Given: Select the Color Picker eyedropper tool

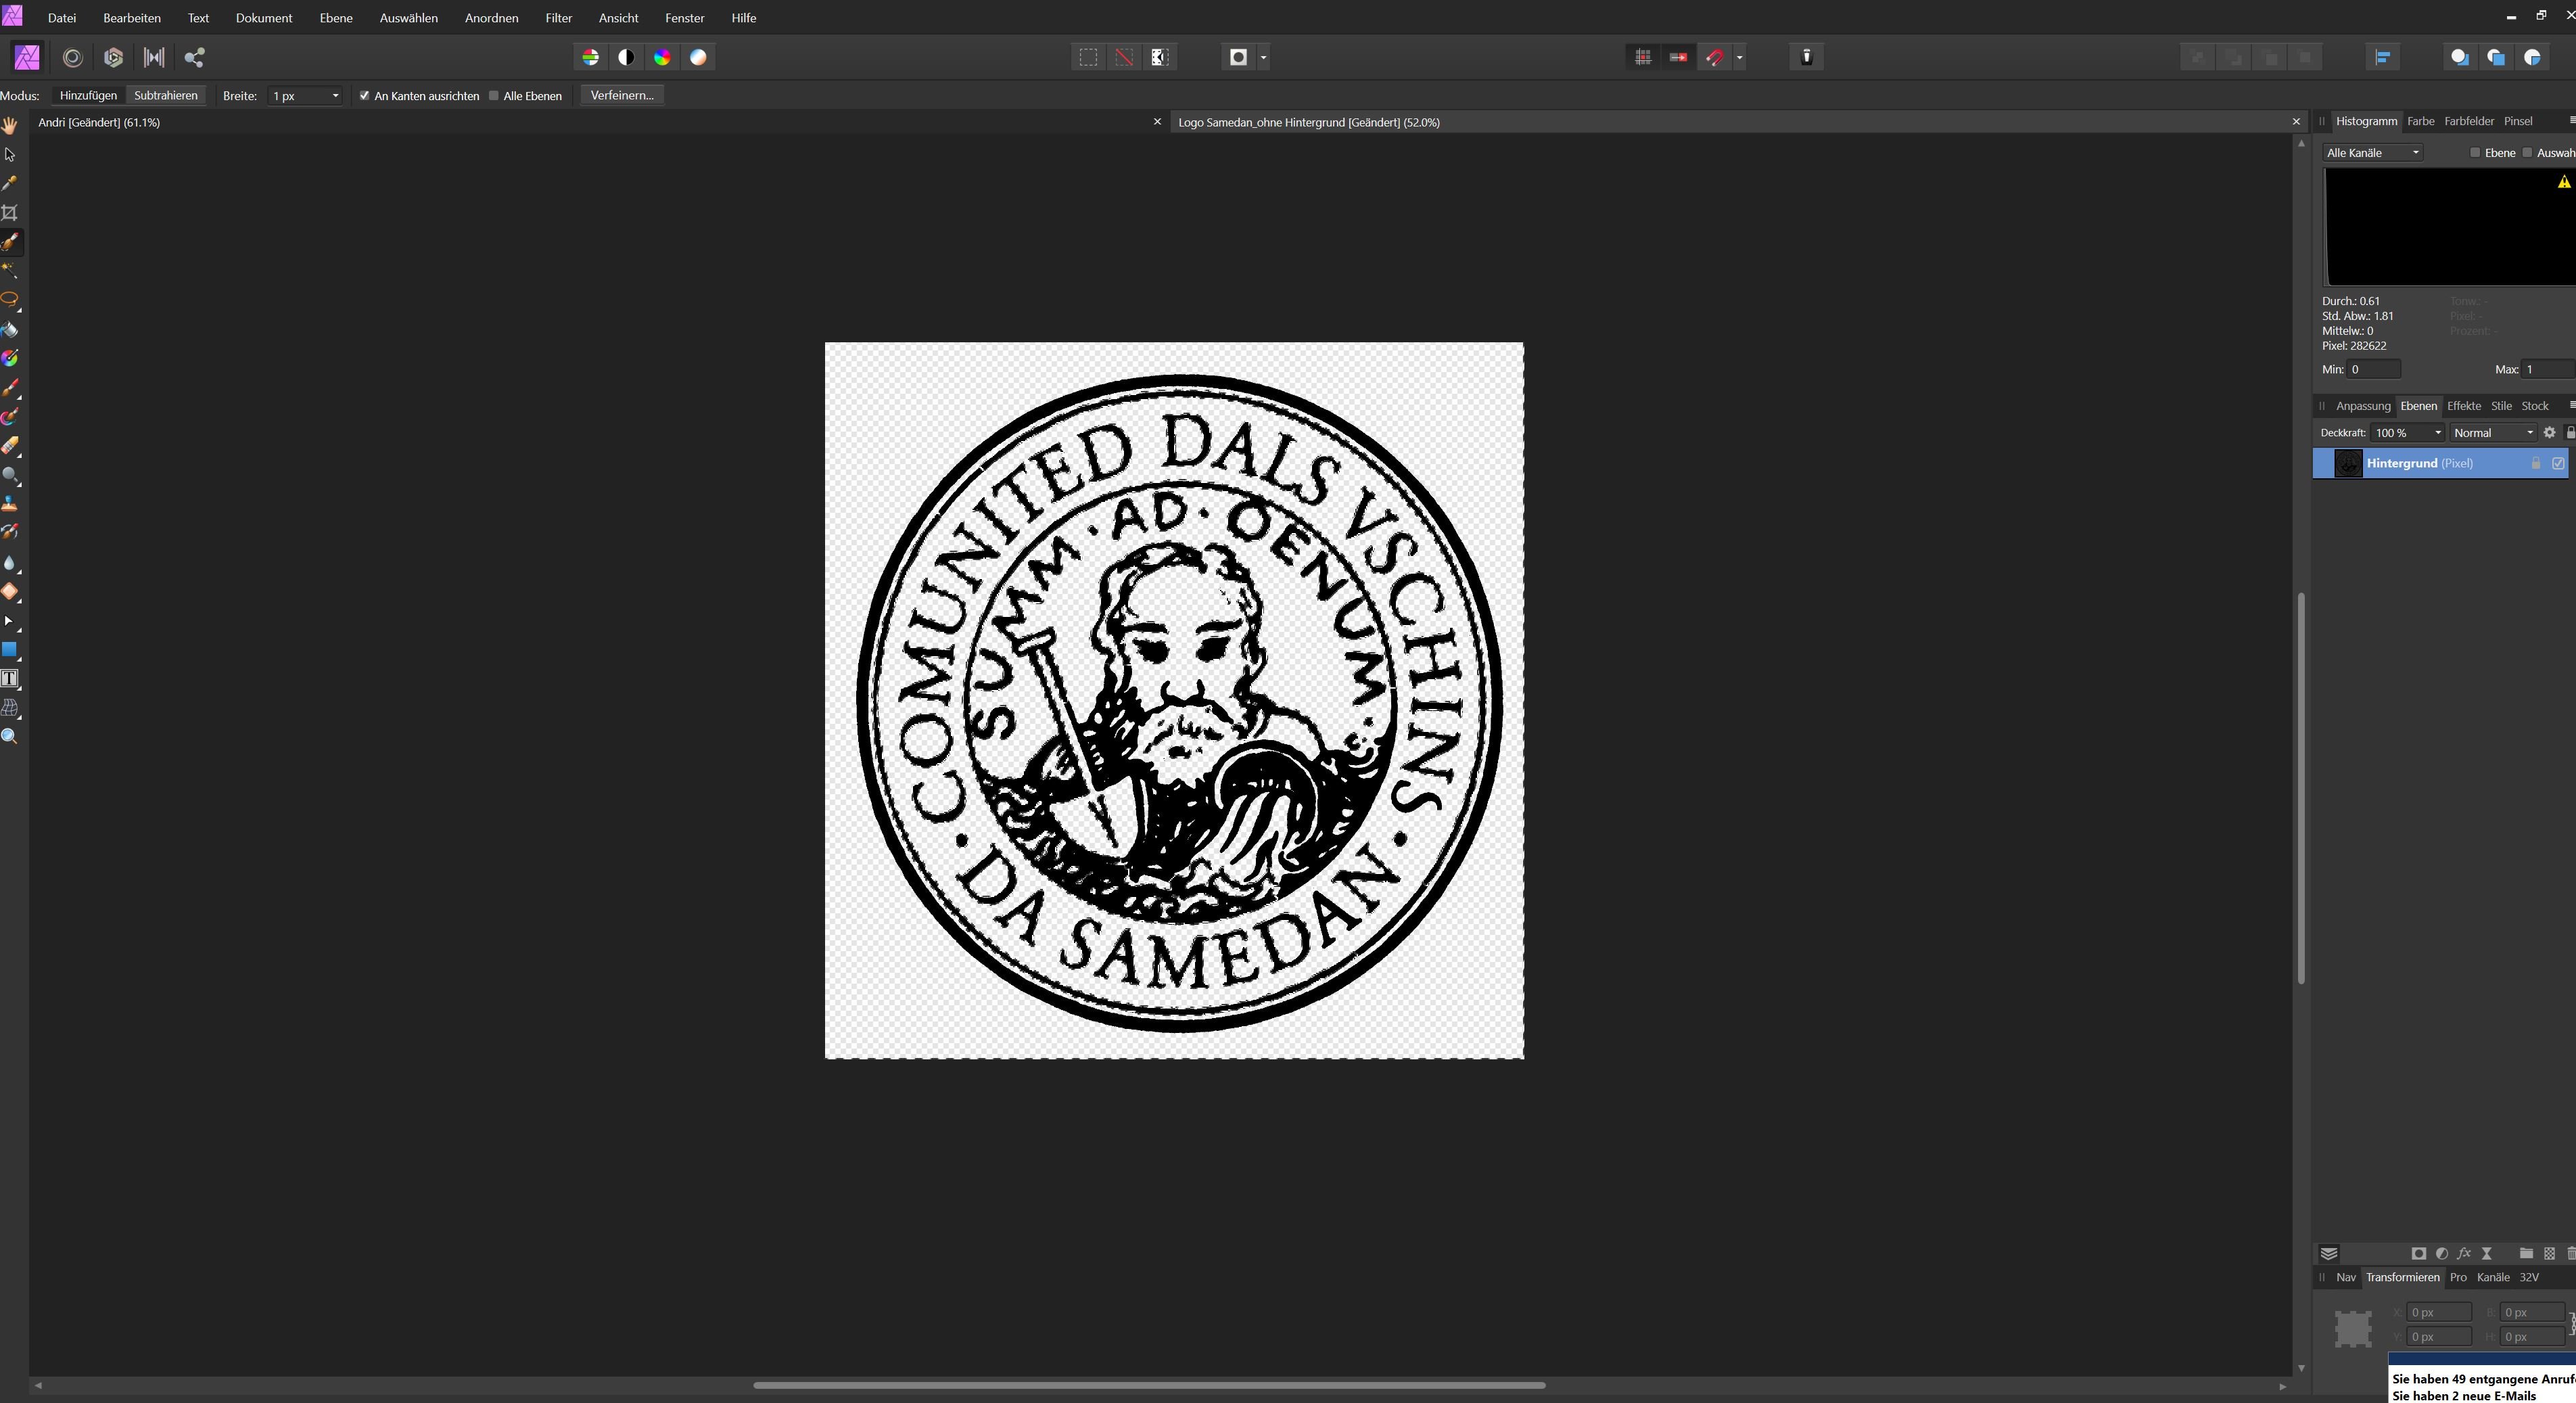Looking at the screenshot, I should 10,184.
